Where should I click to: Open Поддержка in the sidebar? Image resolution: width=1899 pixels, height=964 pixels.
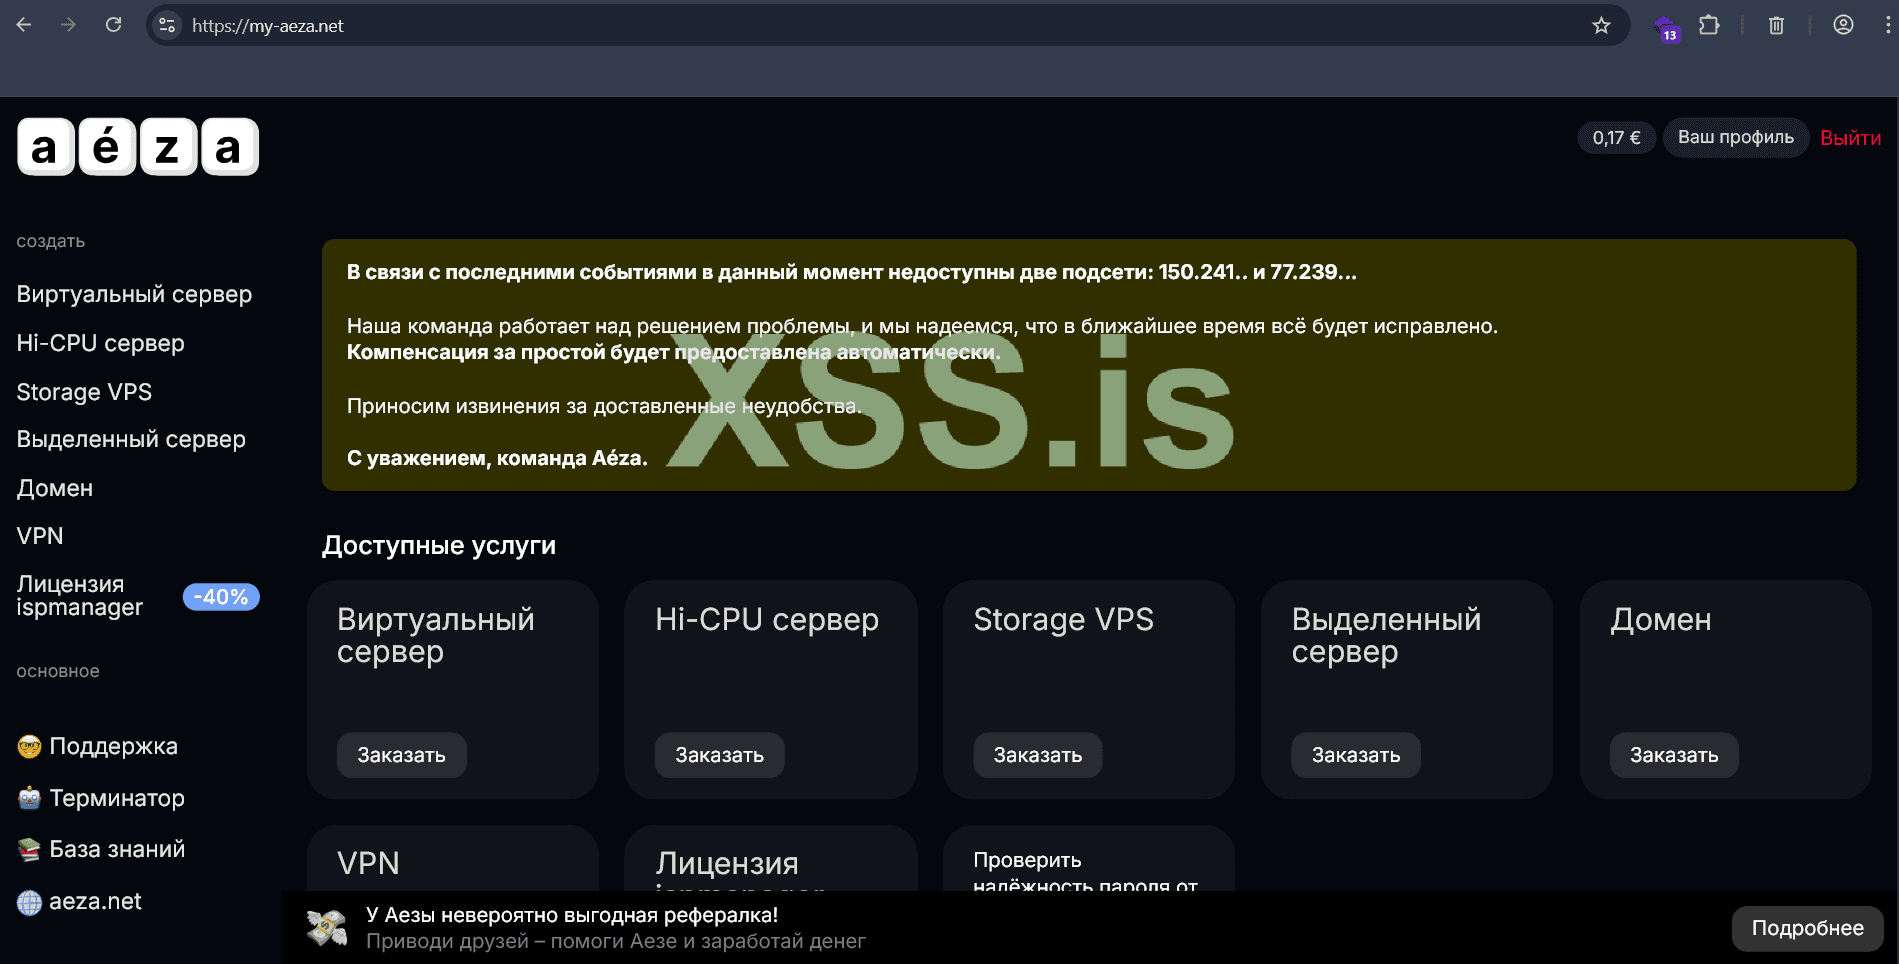(x=113, y=746)
